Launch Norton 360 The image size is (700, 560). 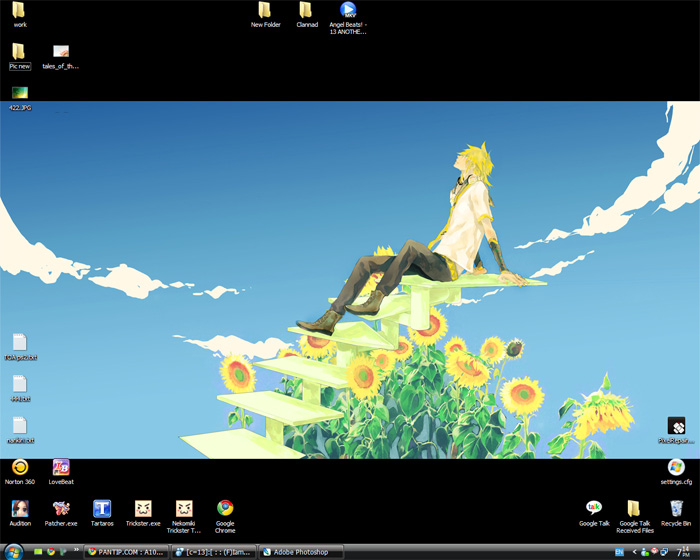[20, 472]
